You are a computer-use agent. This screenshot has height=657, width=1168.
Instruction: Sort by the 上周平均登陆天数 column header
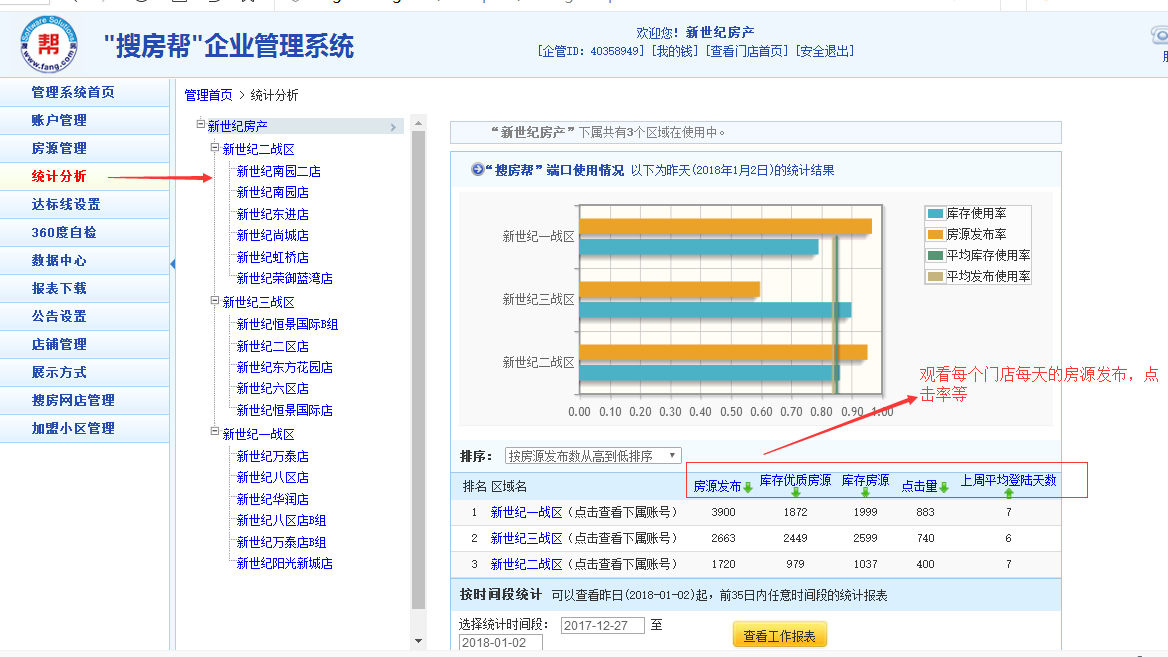point(1009,480)
